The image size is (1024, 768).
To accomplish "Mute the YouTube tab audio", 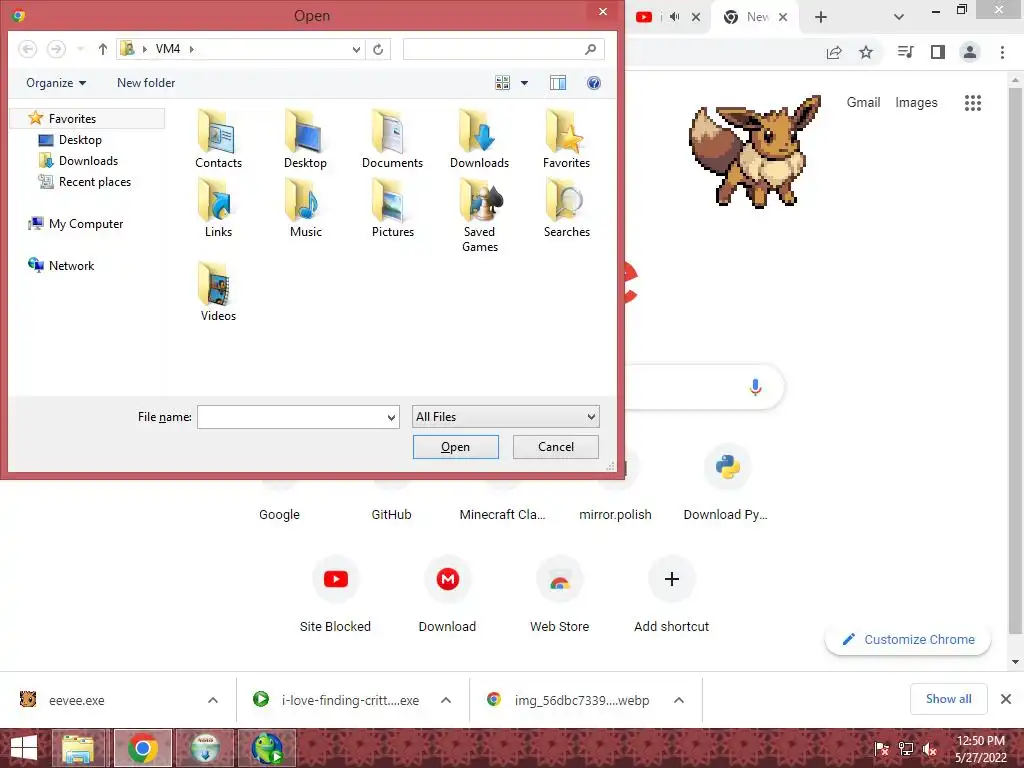I will tap(675, 17).
